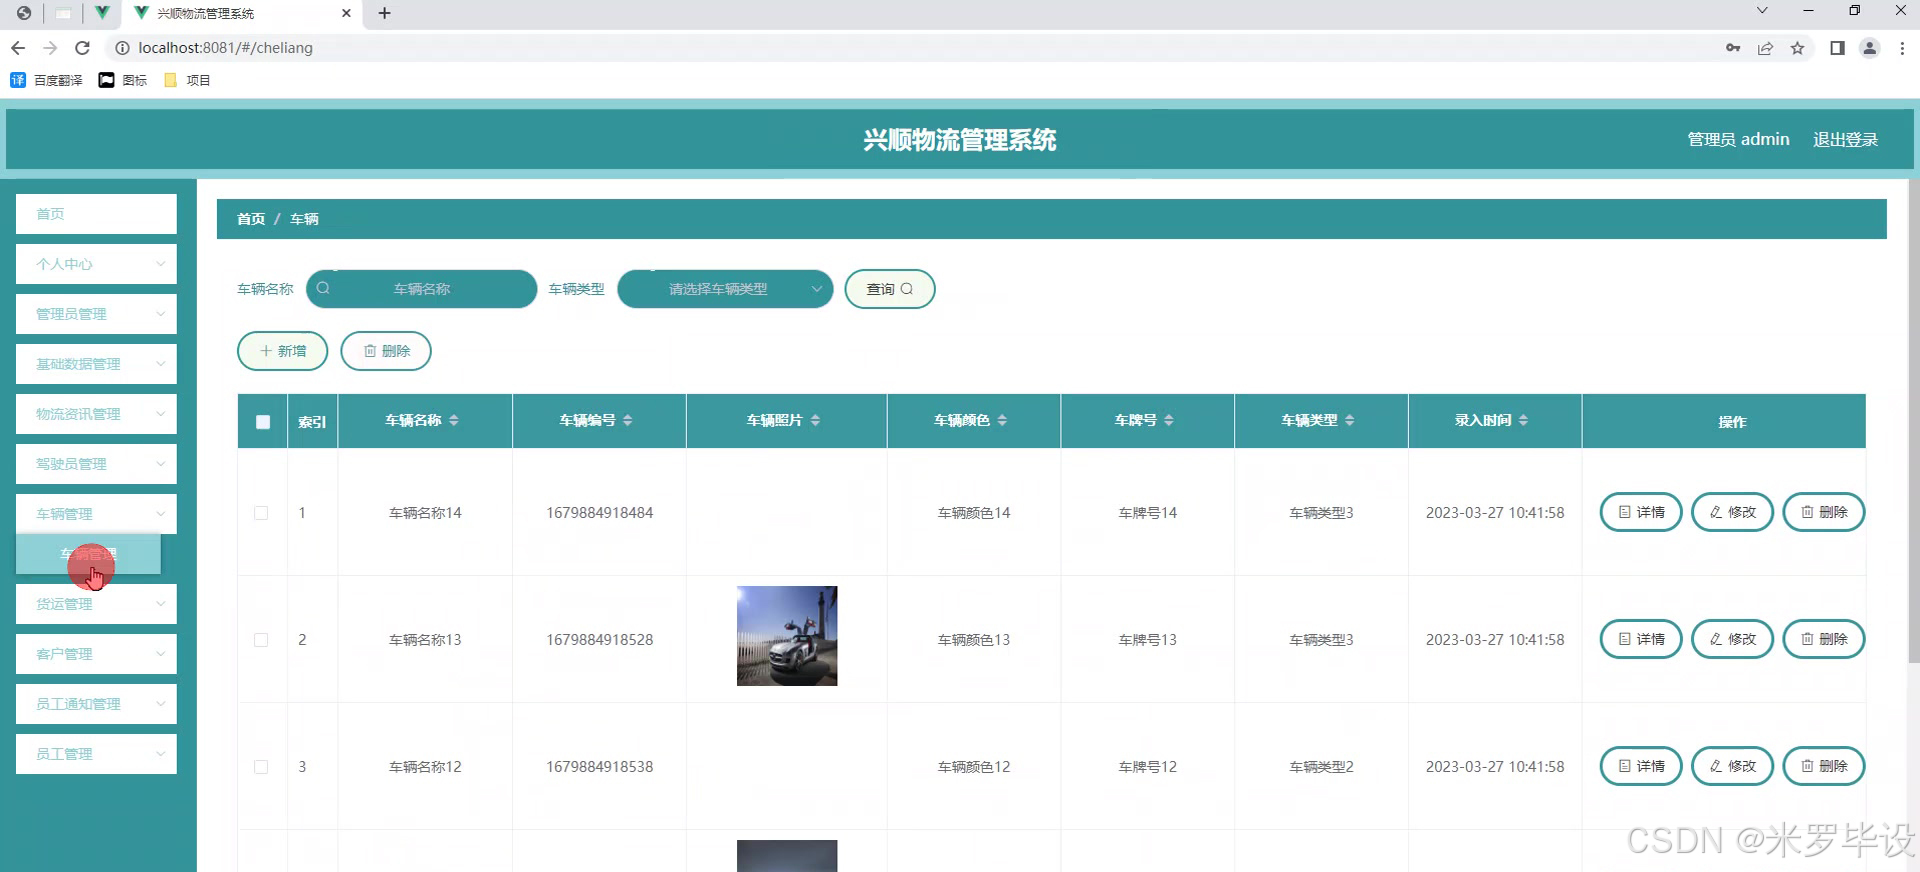1920x872 pixels.
Task: Click 退出登录 to log out
Action: point(1845,140)
